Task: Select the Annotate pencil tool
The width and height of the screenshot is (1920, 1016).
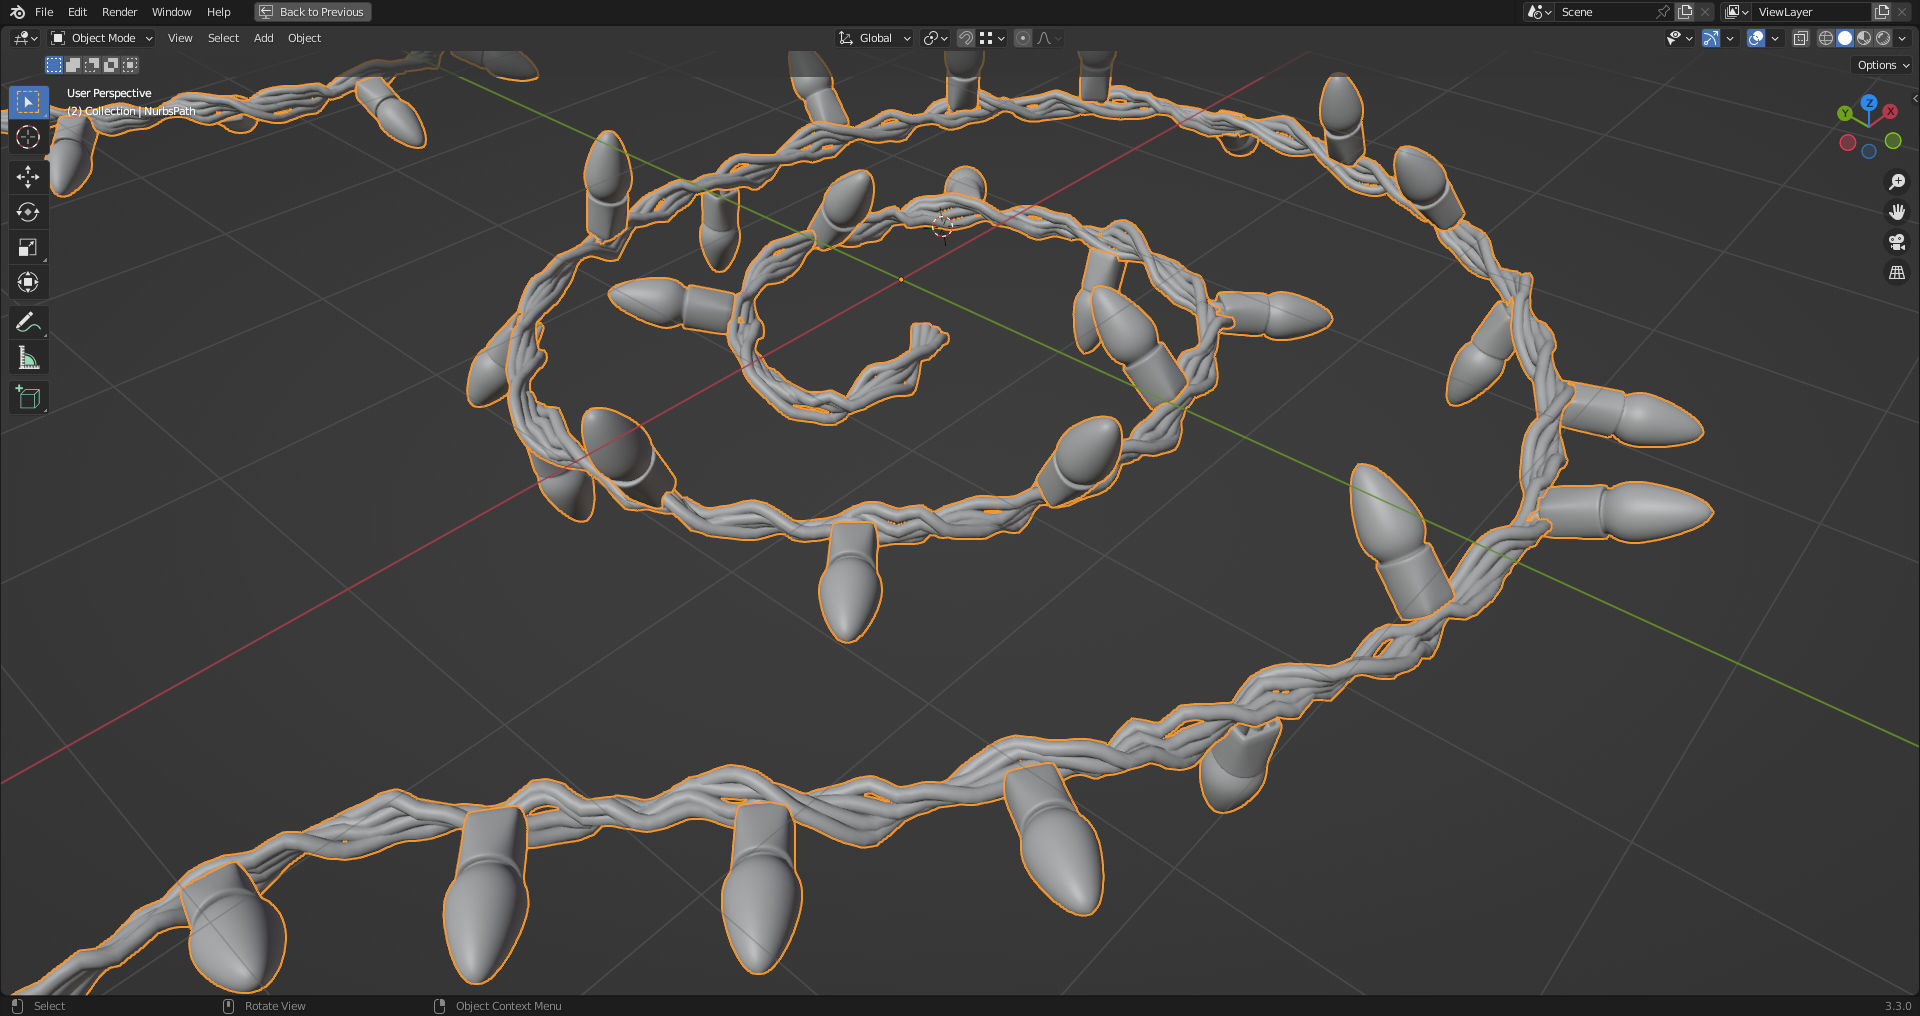Action: pyautogui.click(x=28, y=322)
